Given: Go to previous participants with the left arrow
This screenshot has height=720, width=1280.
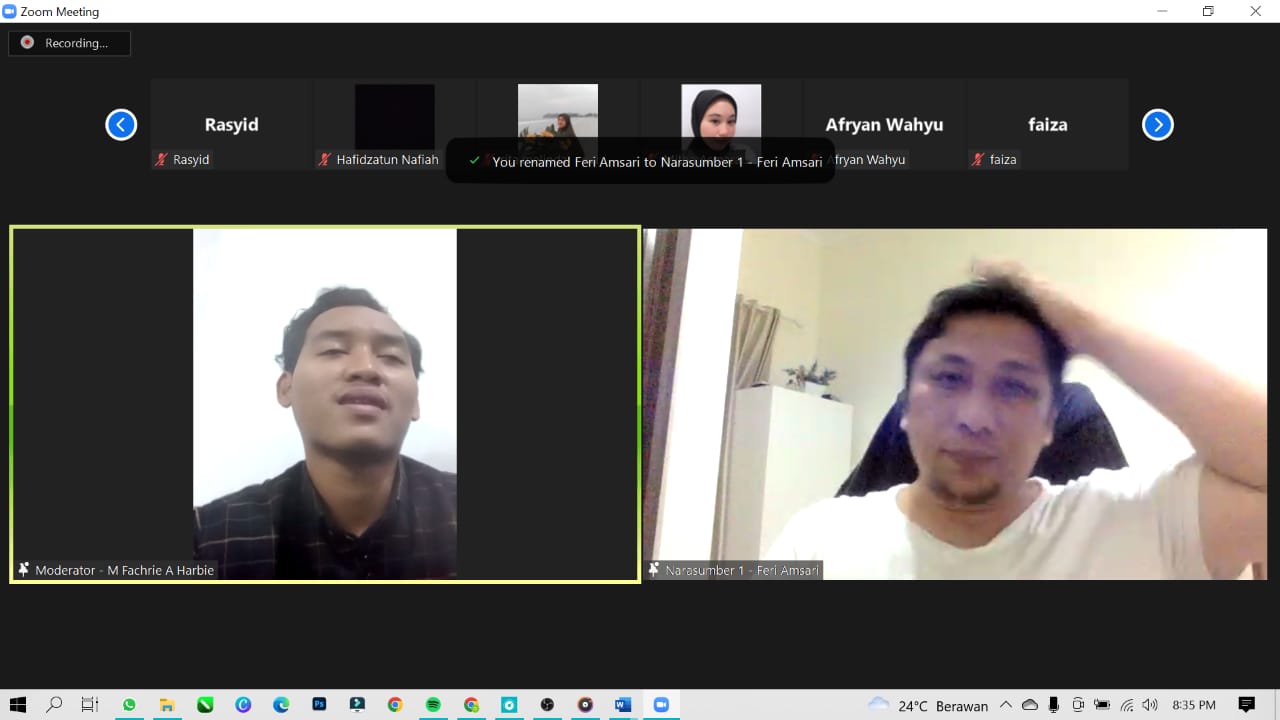Looking at the screenshot, I should pyautogui.click(x=121, y=125).
